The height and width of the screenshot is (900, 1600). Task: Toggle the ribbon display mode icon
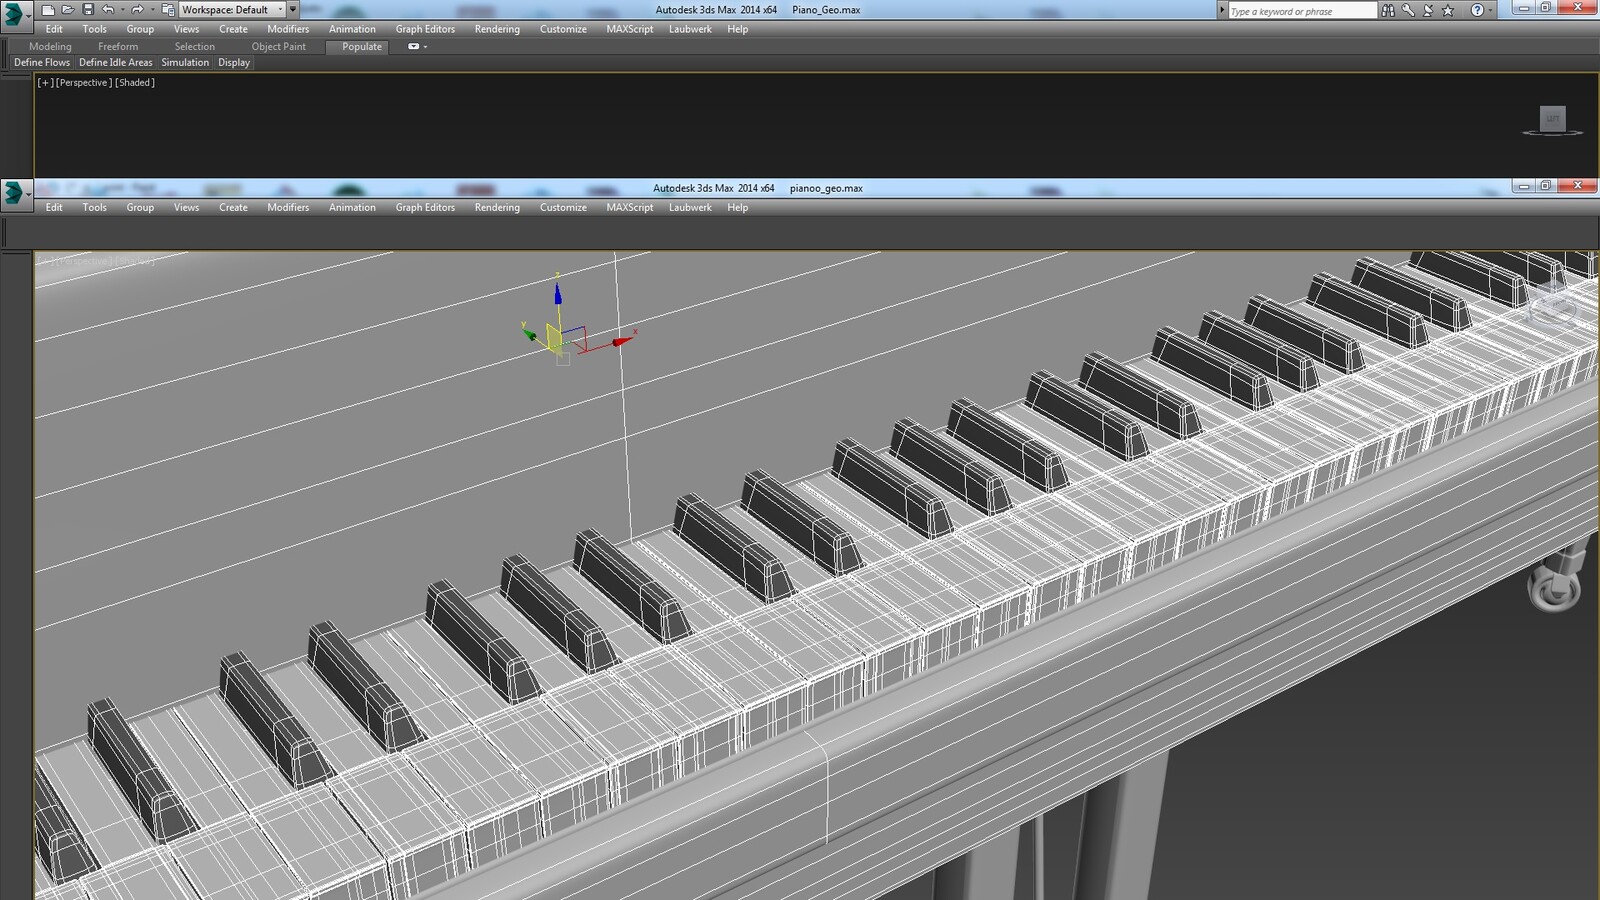tap(413, 46)
